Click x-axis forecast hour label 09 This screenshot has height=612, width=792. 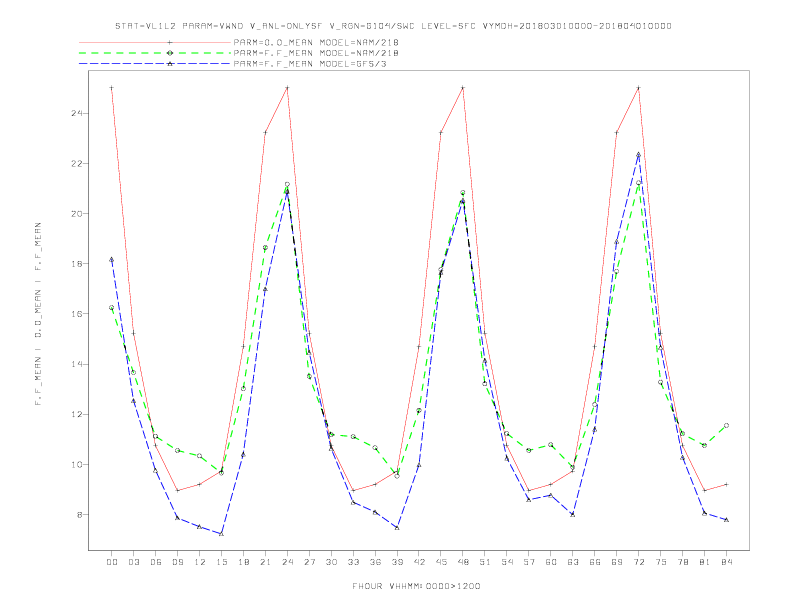pos(177,562)
